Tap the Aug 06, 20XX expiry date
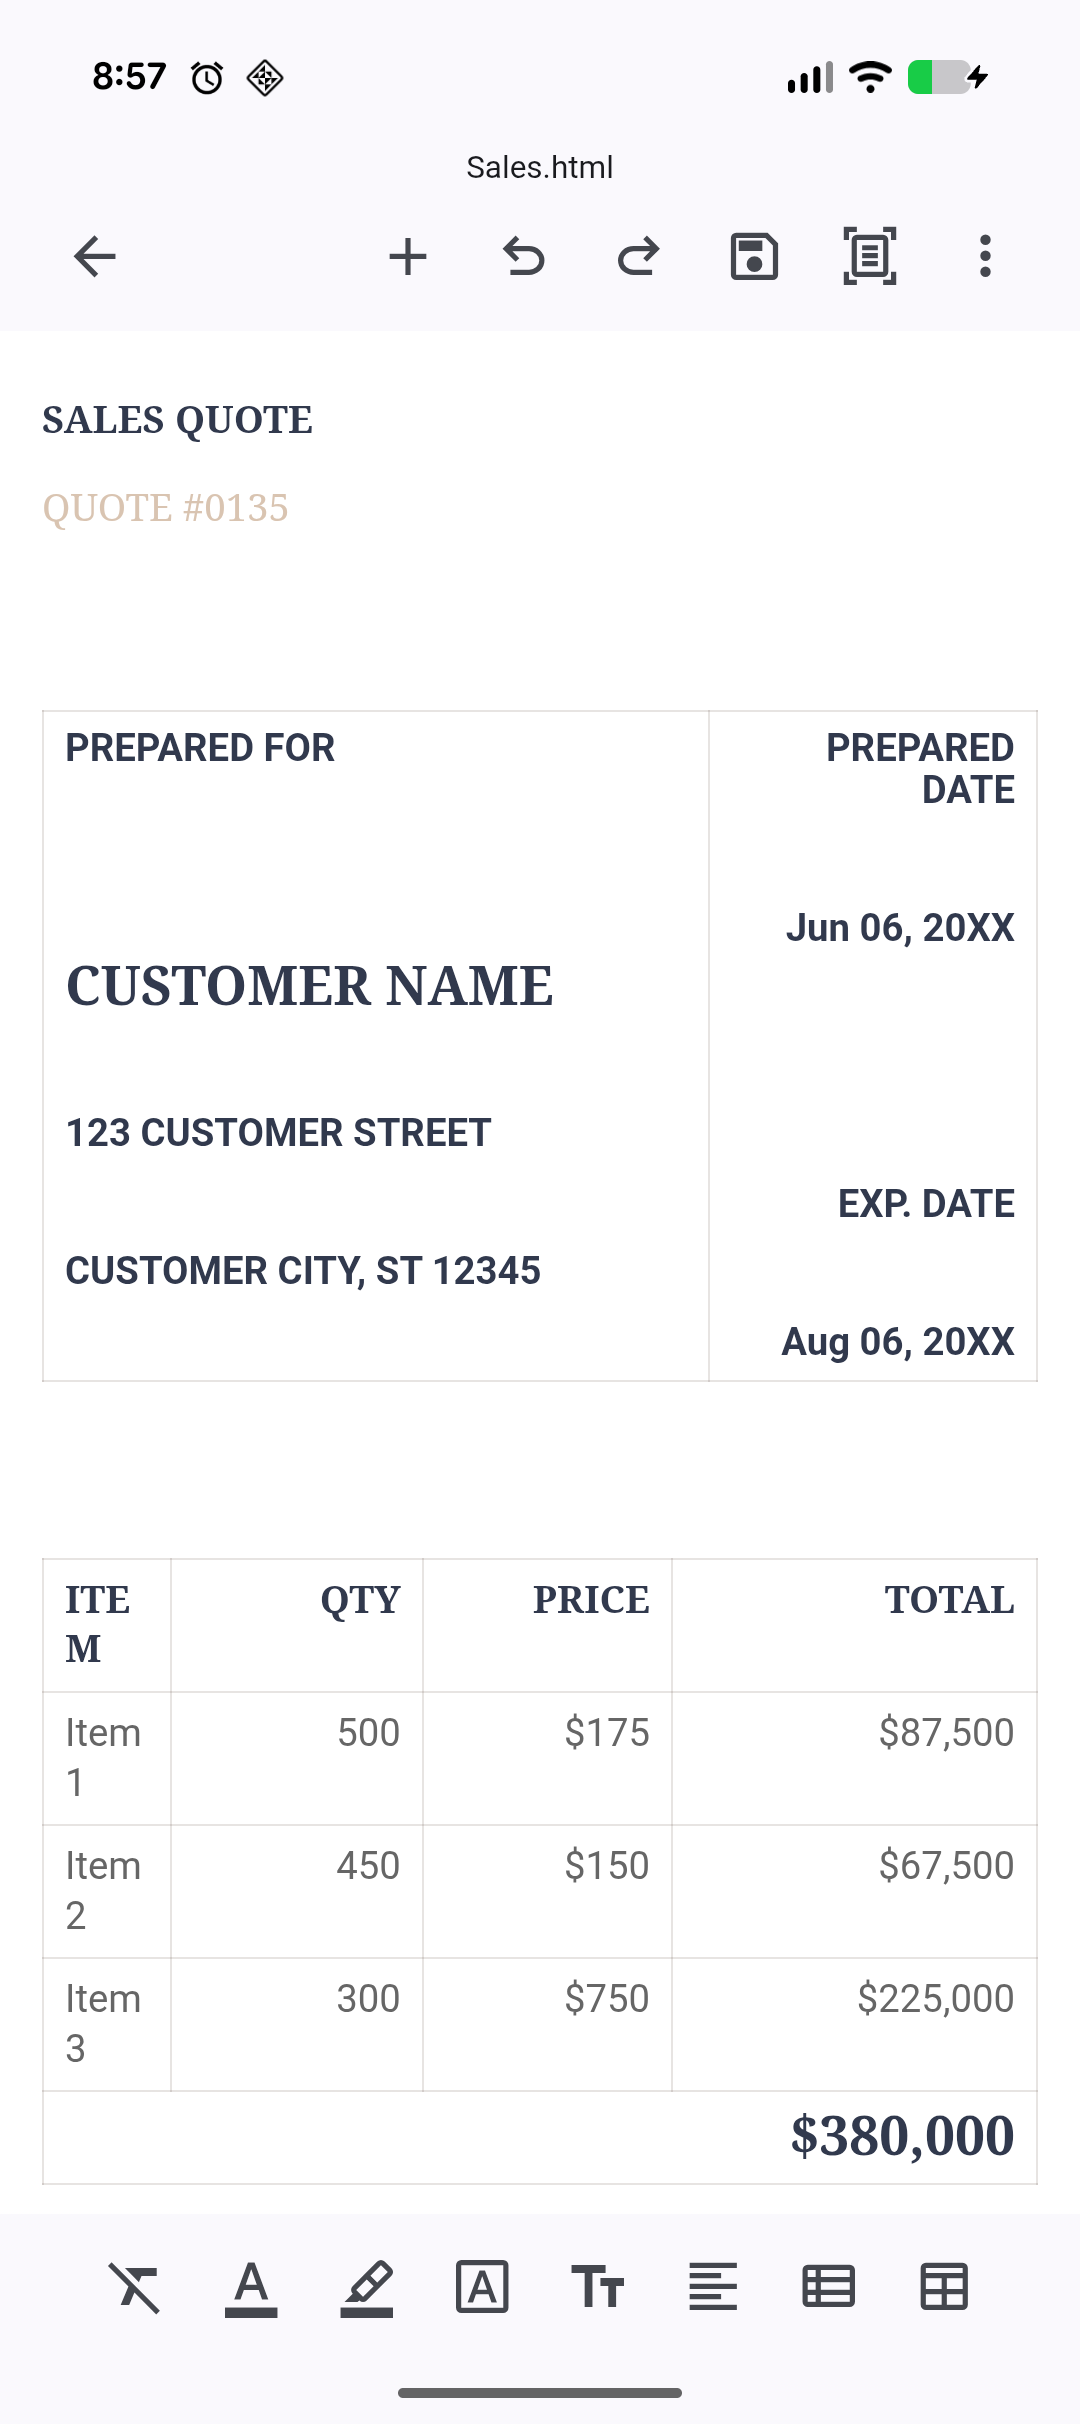This screenshot has height=2424, width=1080. click(x=897, y=1342)
